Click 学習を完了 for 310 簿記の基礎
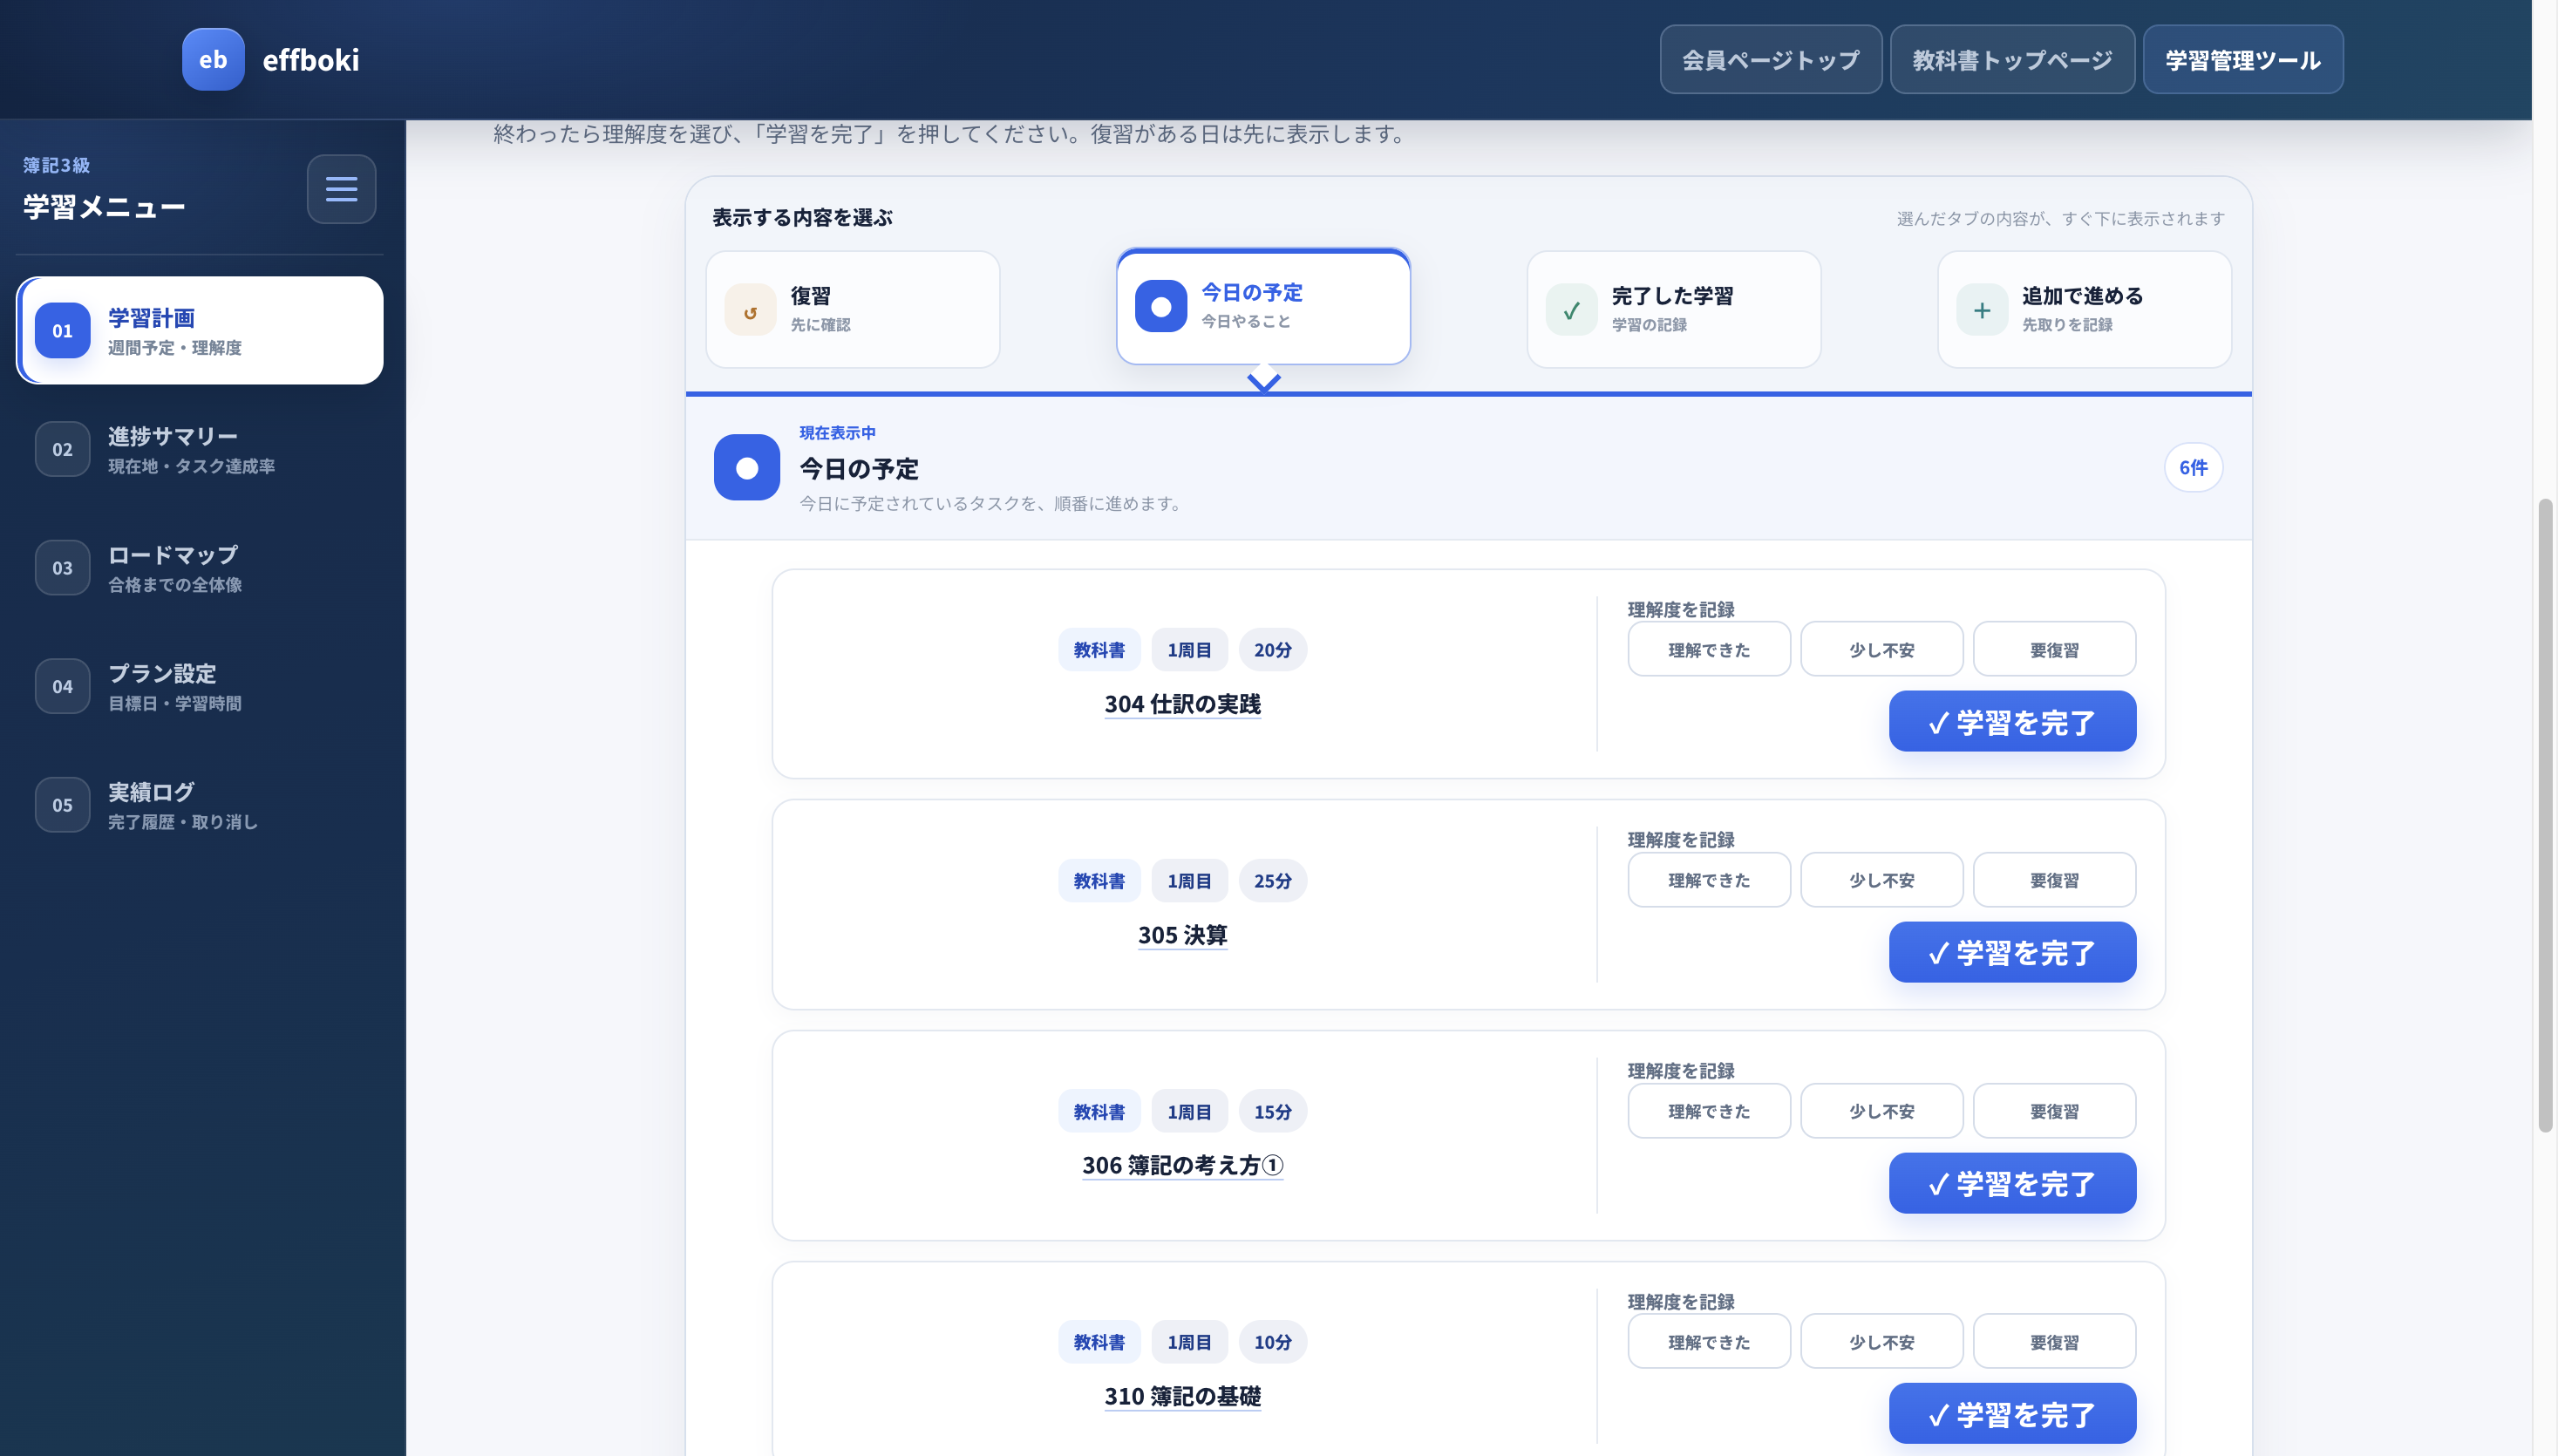Viewport: 2558px width, 1456px height. point(2012,1414)
